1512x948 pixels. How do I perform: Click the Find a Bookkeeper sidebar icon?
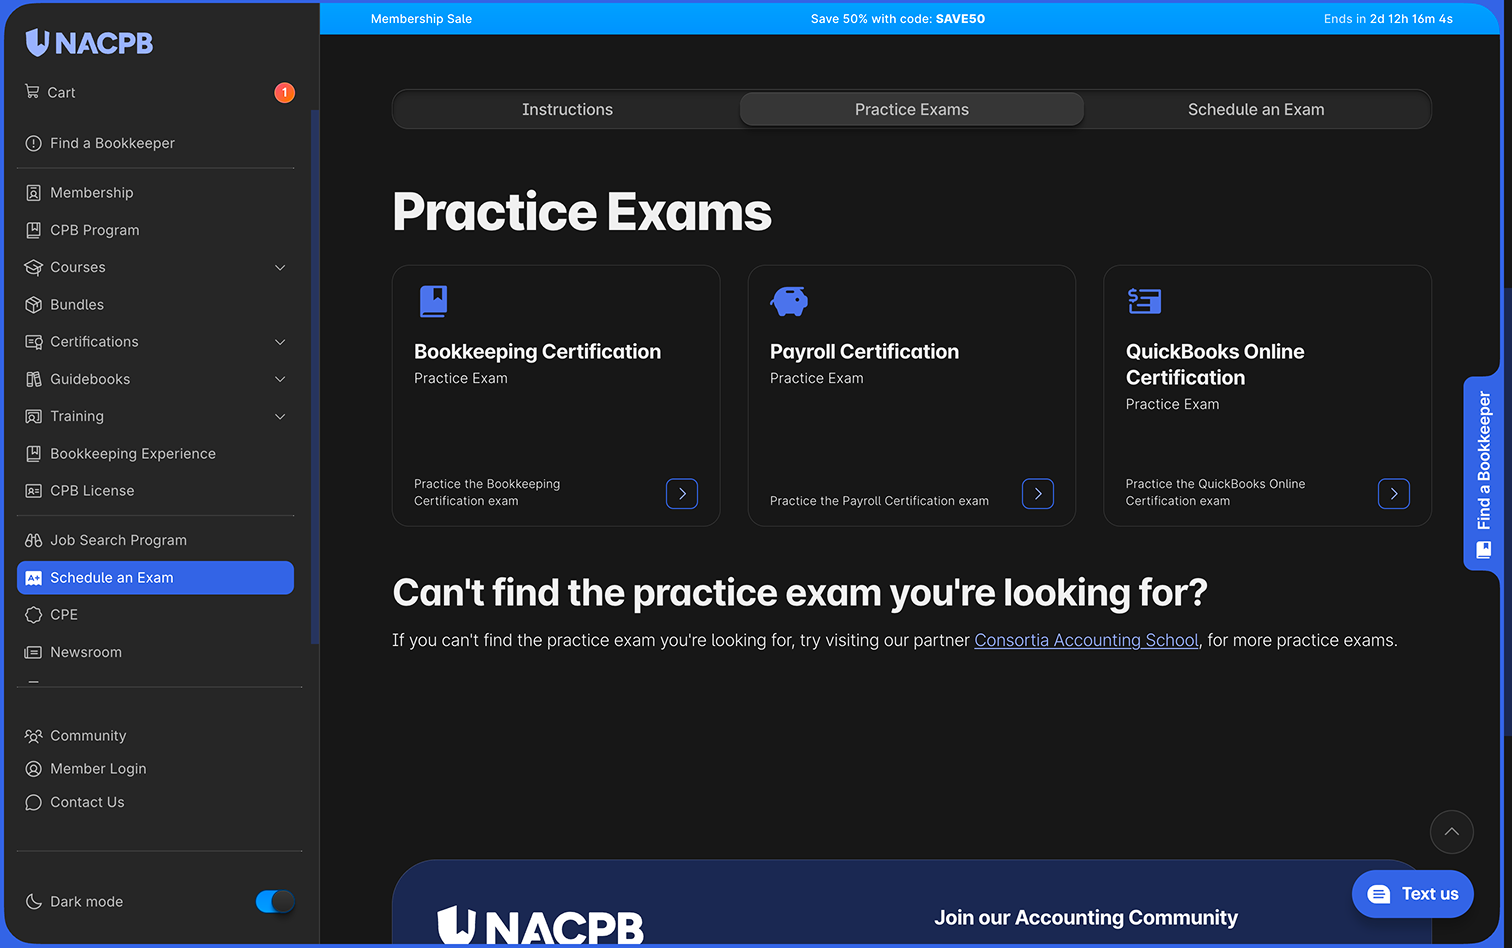[x=33, y=143]
